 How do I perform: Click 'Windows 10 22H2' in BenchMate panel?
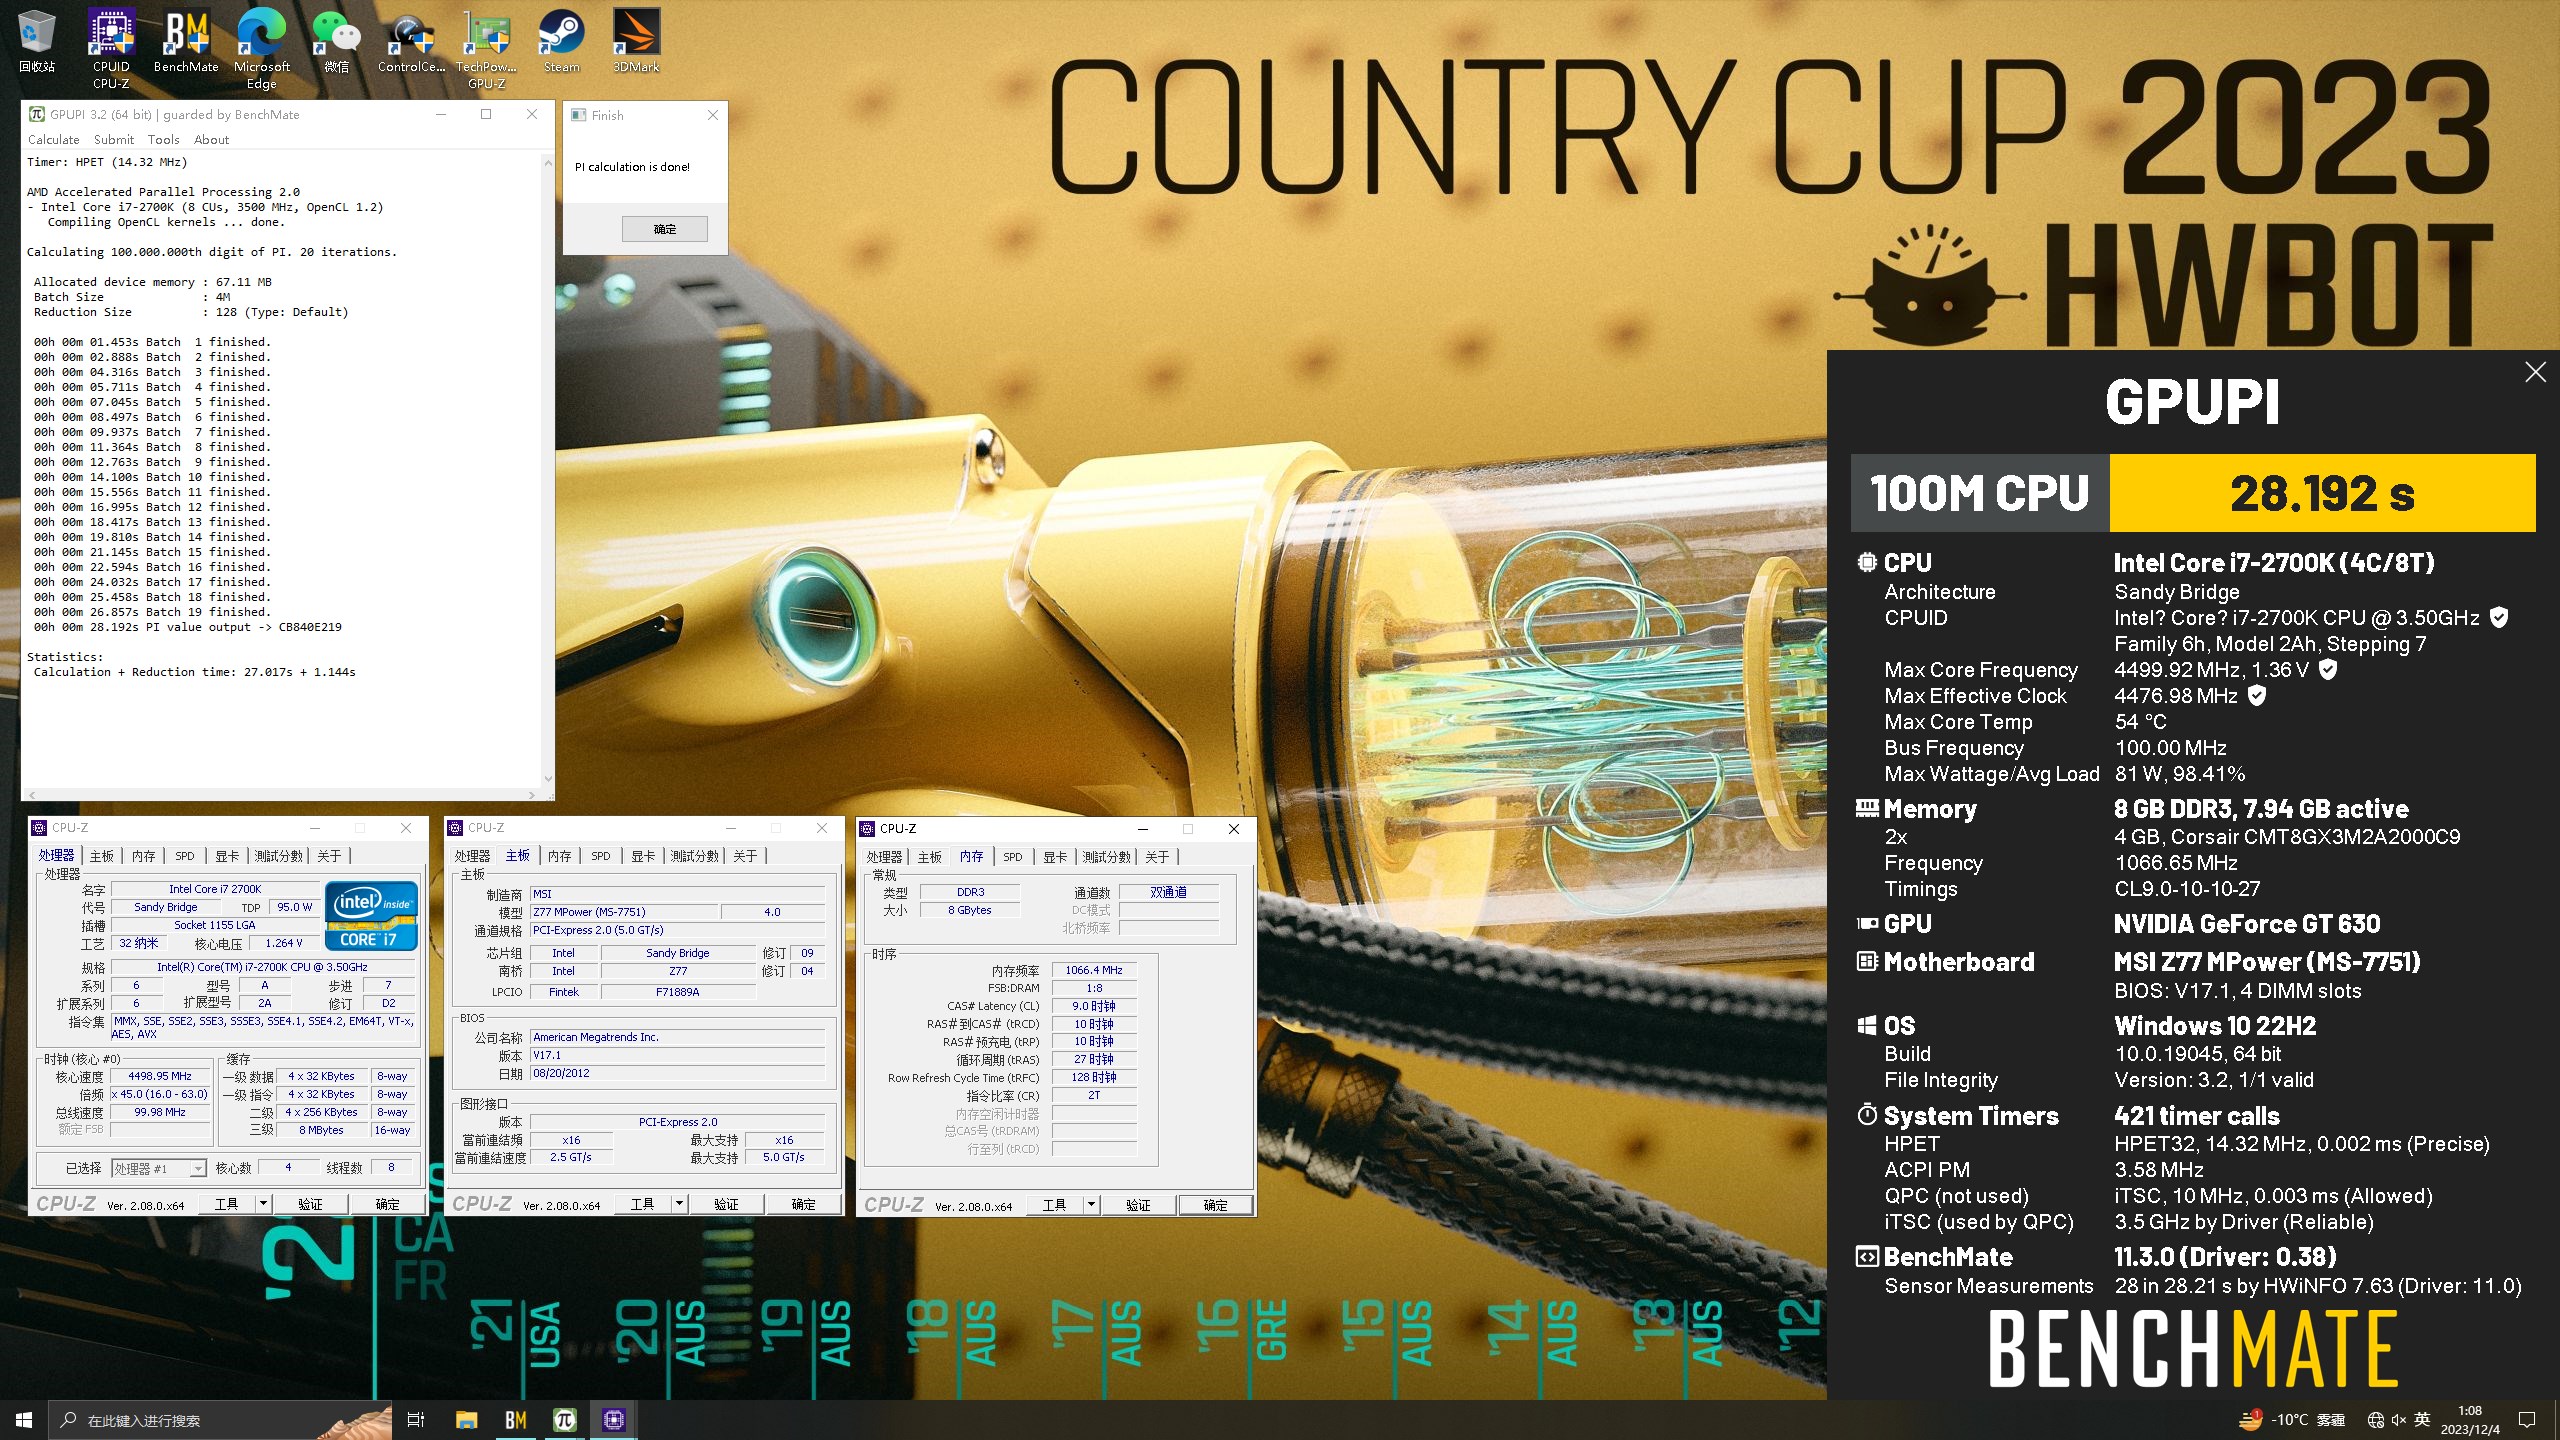(x=2215, y=1026)
